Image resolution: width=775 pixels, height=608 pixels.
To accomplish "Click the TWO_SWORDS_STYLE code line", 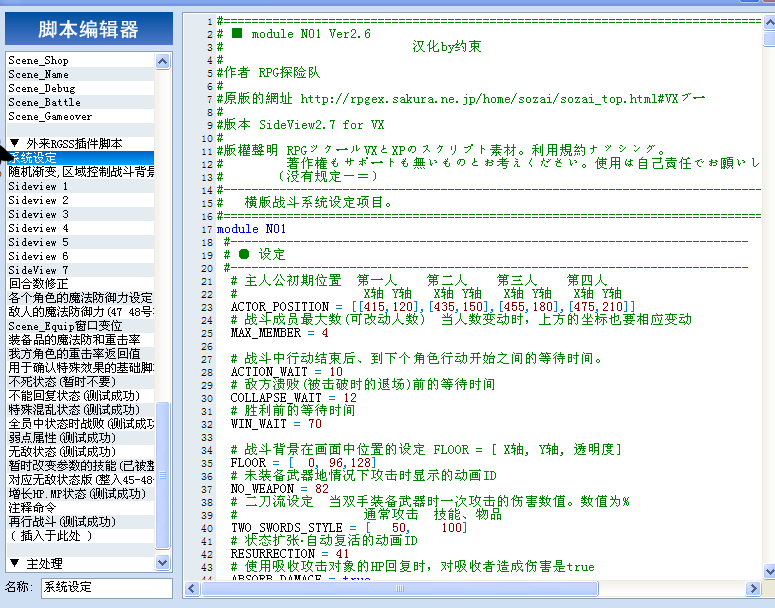I will click(x=349, y=527).
